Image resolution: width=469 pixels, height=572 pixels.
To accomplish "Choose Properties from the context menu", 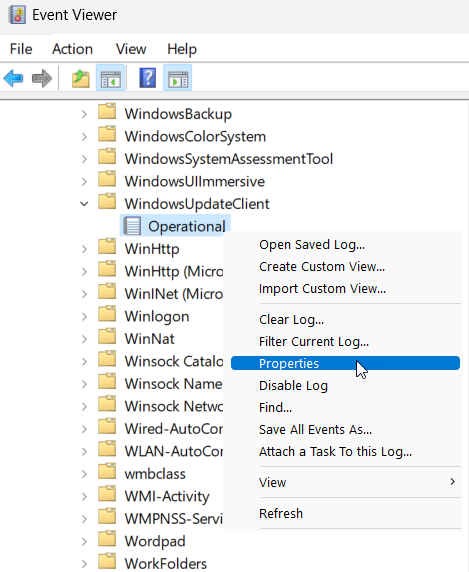I will (x=345, y=363).
